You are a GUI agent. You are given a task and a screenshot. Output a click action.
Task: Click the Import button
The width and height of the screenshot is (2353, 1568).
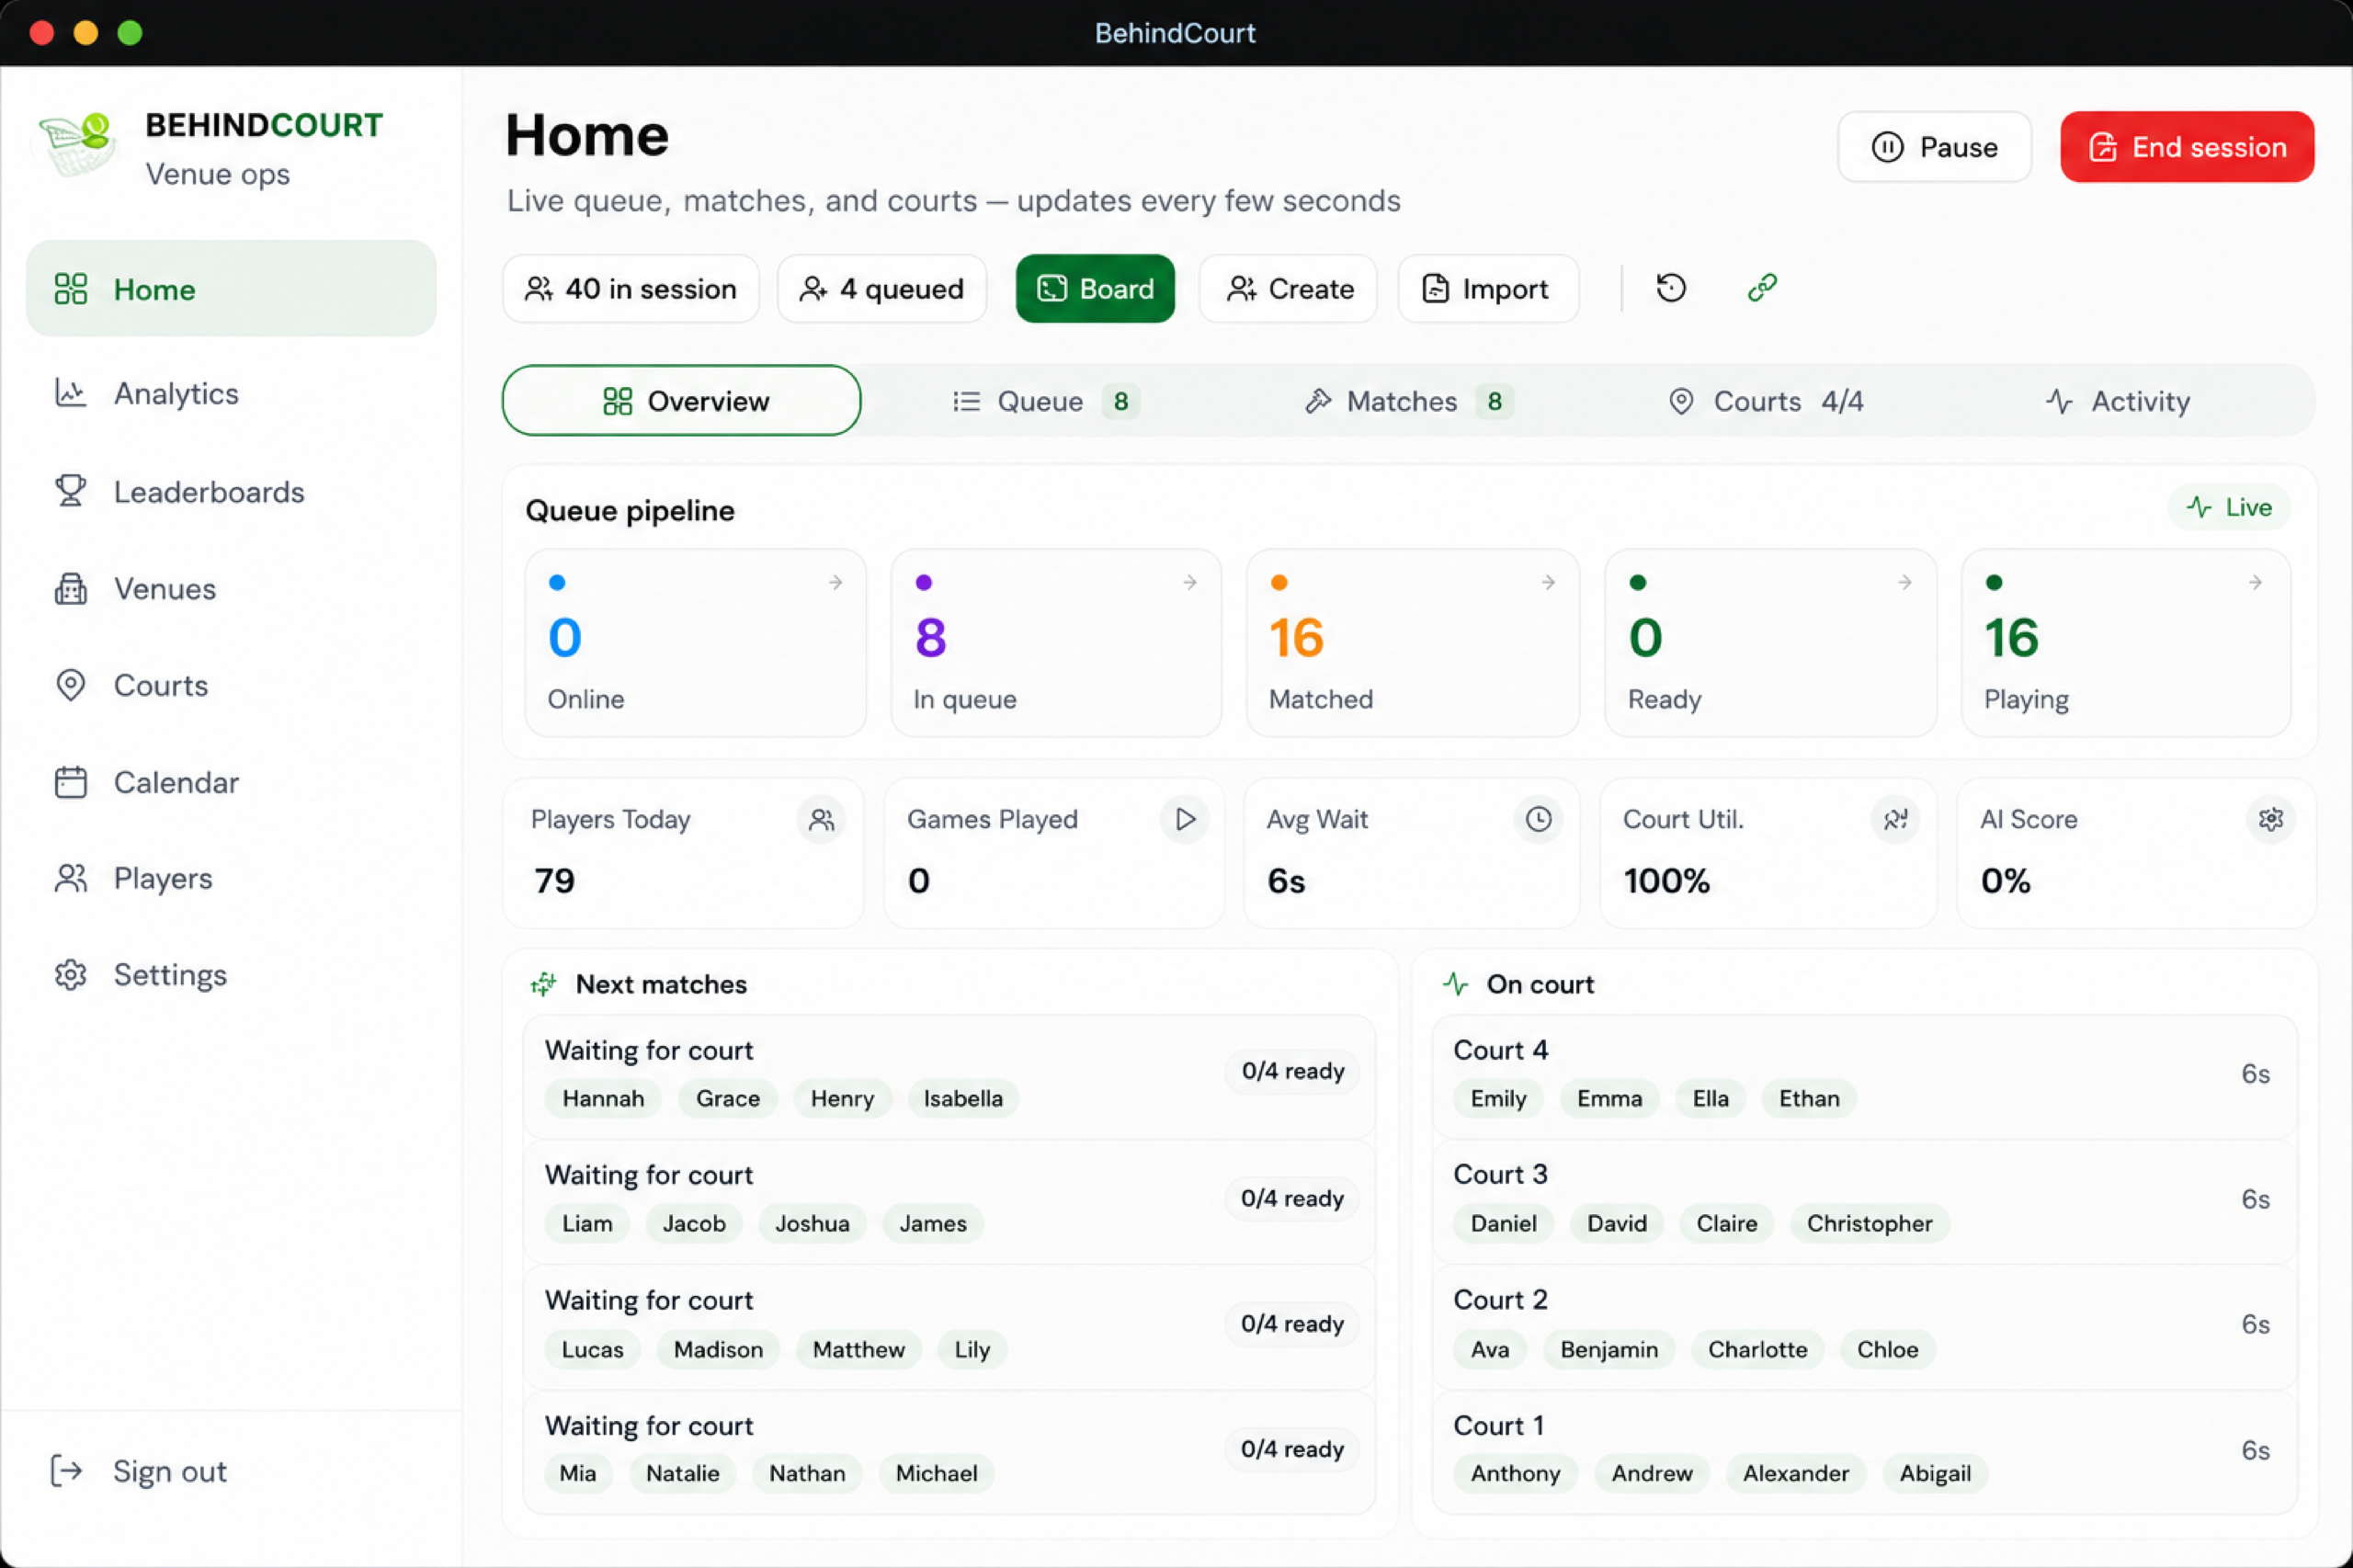(x=1488, y=289)
